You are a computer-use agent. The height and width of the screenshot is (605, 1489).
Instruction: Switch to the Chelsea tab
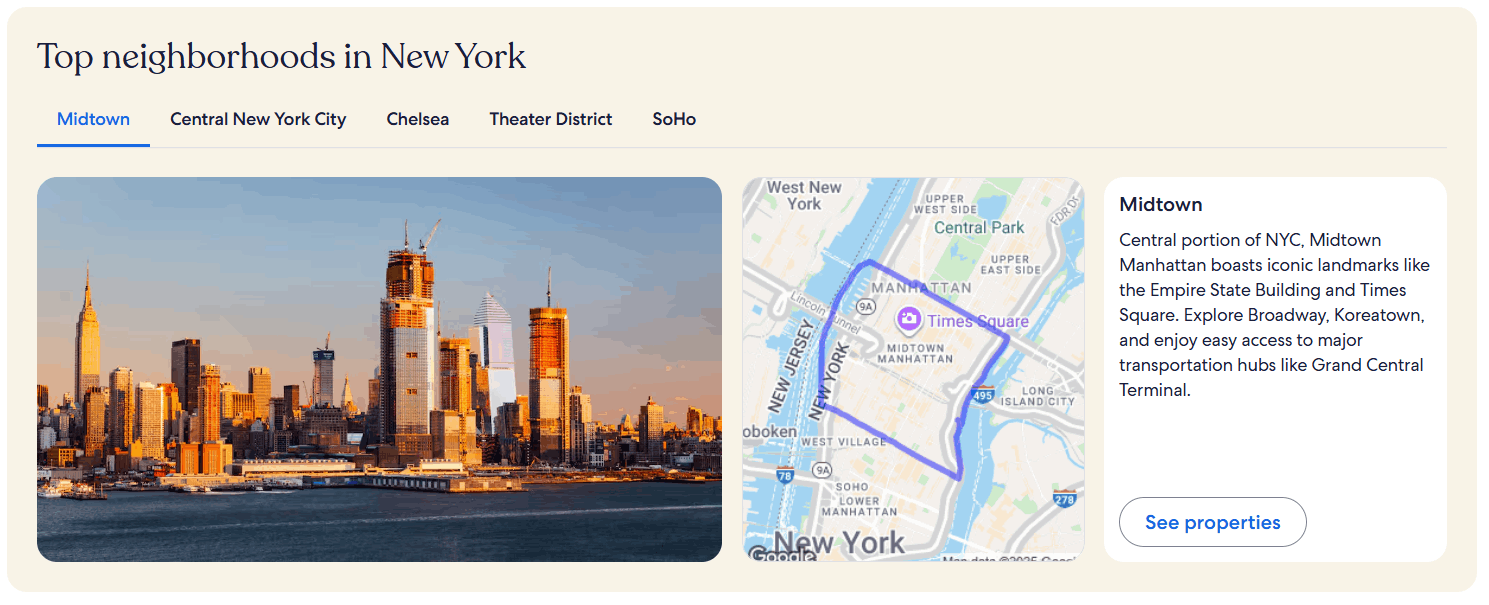click(417, 119)
